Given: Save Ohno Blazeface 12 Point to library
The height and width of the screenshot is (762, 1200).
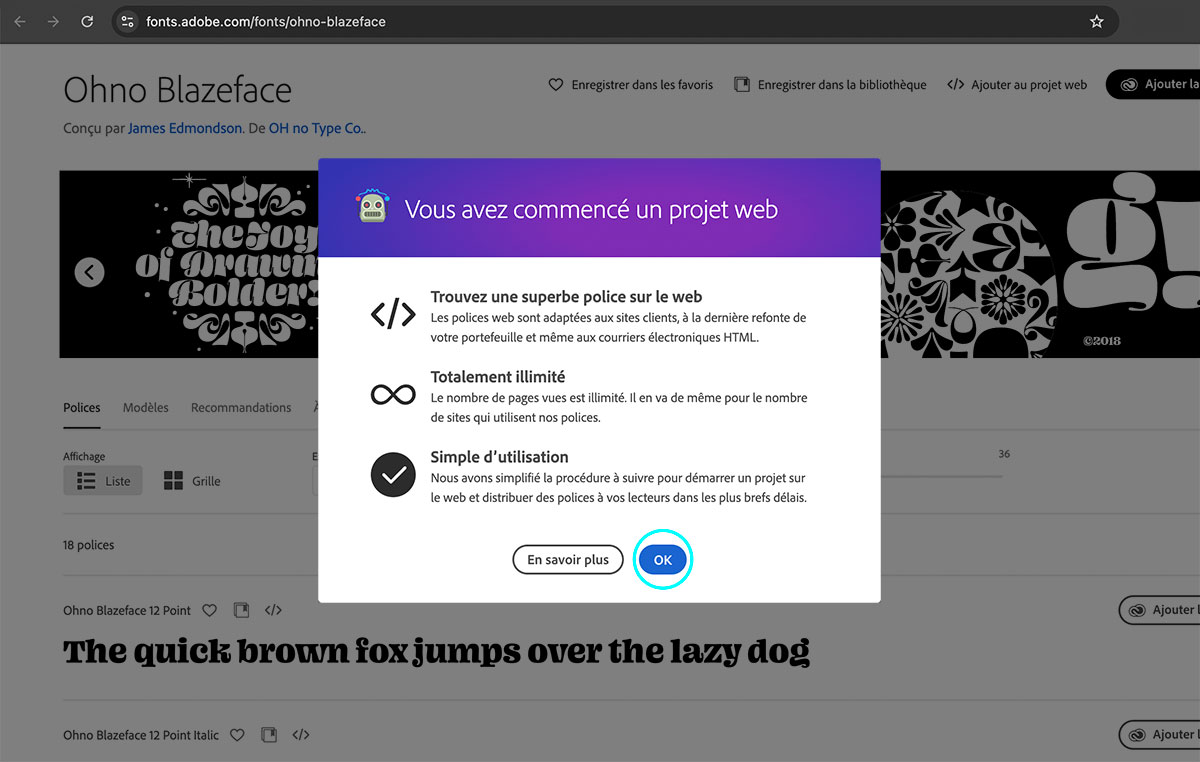Looking at the screenshot, I should click(x=241, y=610).
